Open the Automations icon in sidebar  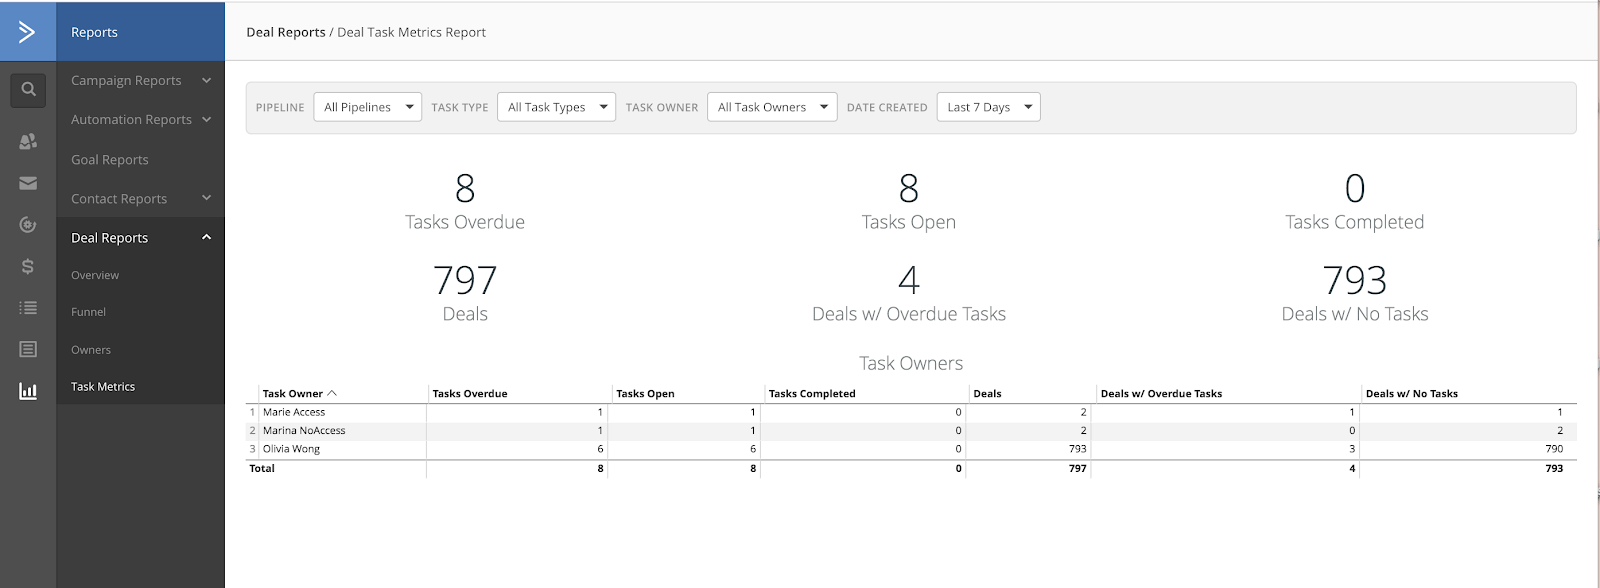[x=28, y=225]
